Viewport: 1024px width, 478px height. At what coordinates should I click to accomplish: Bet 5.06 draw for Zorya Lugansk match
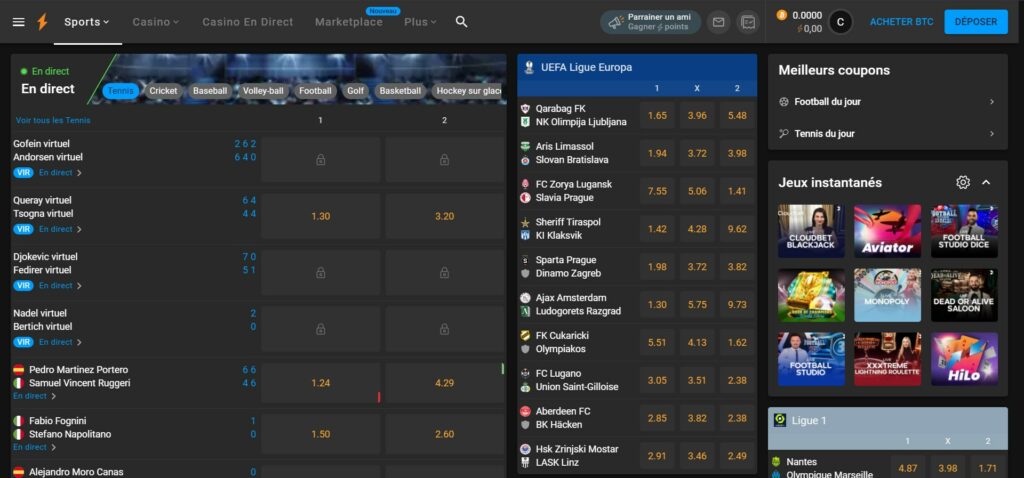[x=697, y=191]
